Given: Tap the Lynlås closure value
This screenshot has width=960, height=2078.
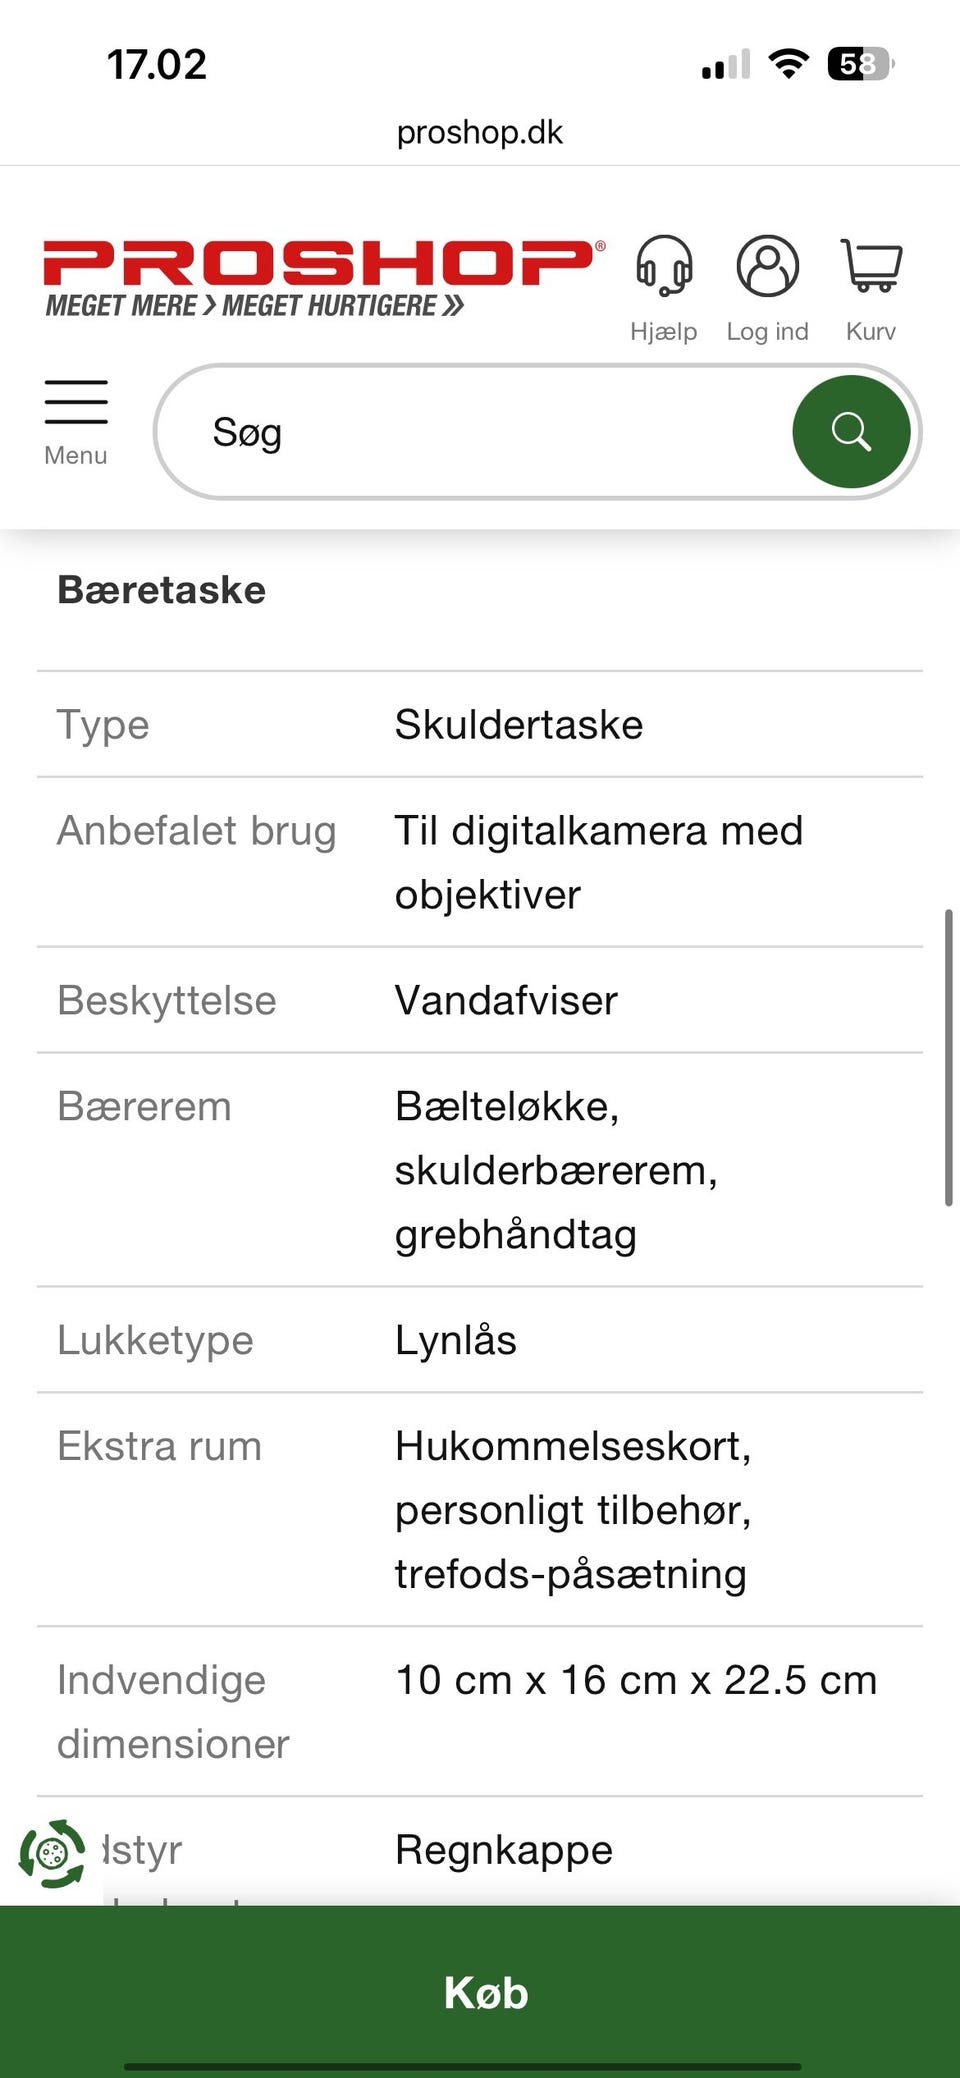Looking at the screenshot, I should click(x=456, y=1341).
